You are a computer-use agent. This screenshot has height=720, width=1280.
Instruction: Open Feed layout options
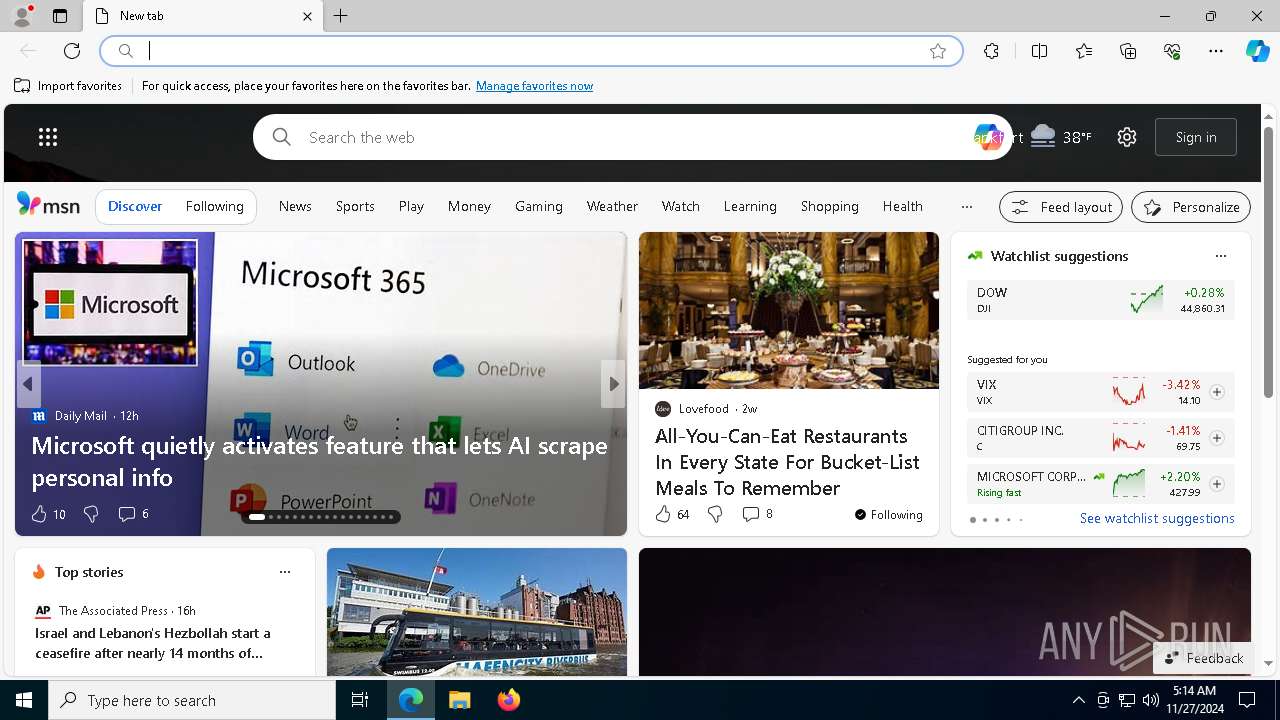click(1061, 207)
